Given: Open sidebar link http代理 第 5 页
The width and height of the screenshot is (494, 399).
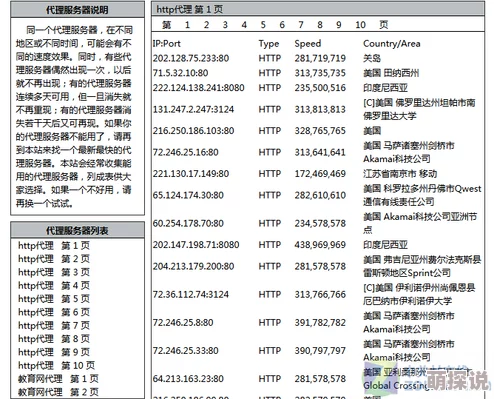Looking at the screenshot, I should pos(54,299).
